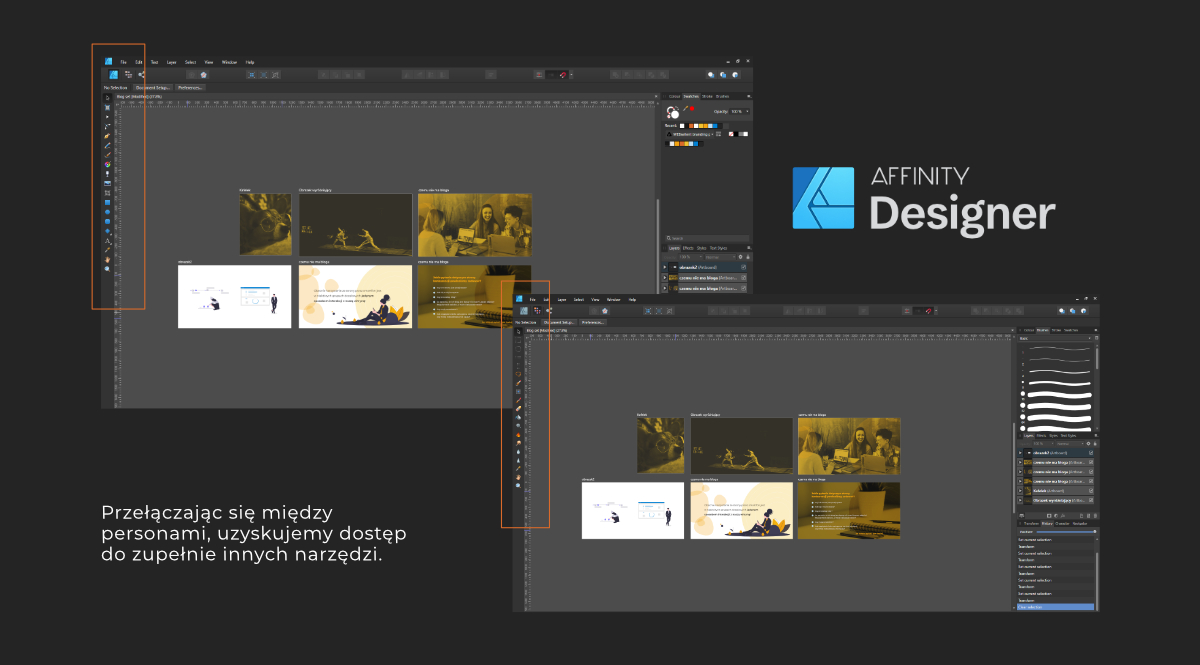Select the Zoom tool in upper window

(x=107, y=269)
